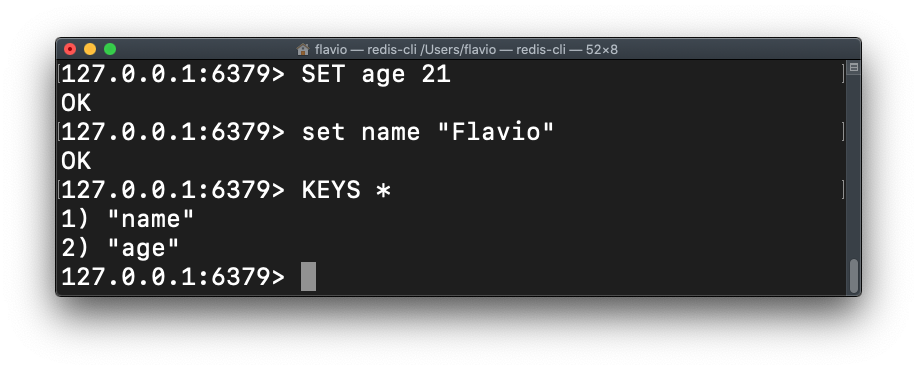Zoom the window with the green button

pos(110,49)
